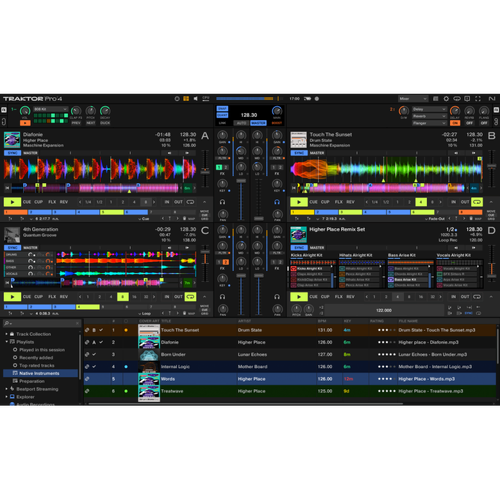Toggle FX assign 1 on channel A

point(219,167)
